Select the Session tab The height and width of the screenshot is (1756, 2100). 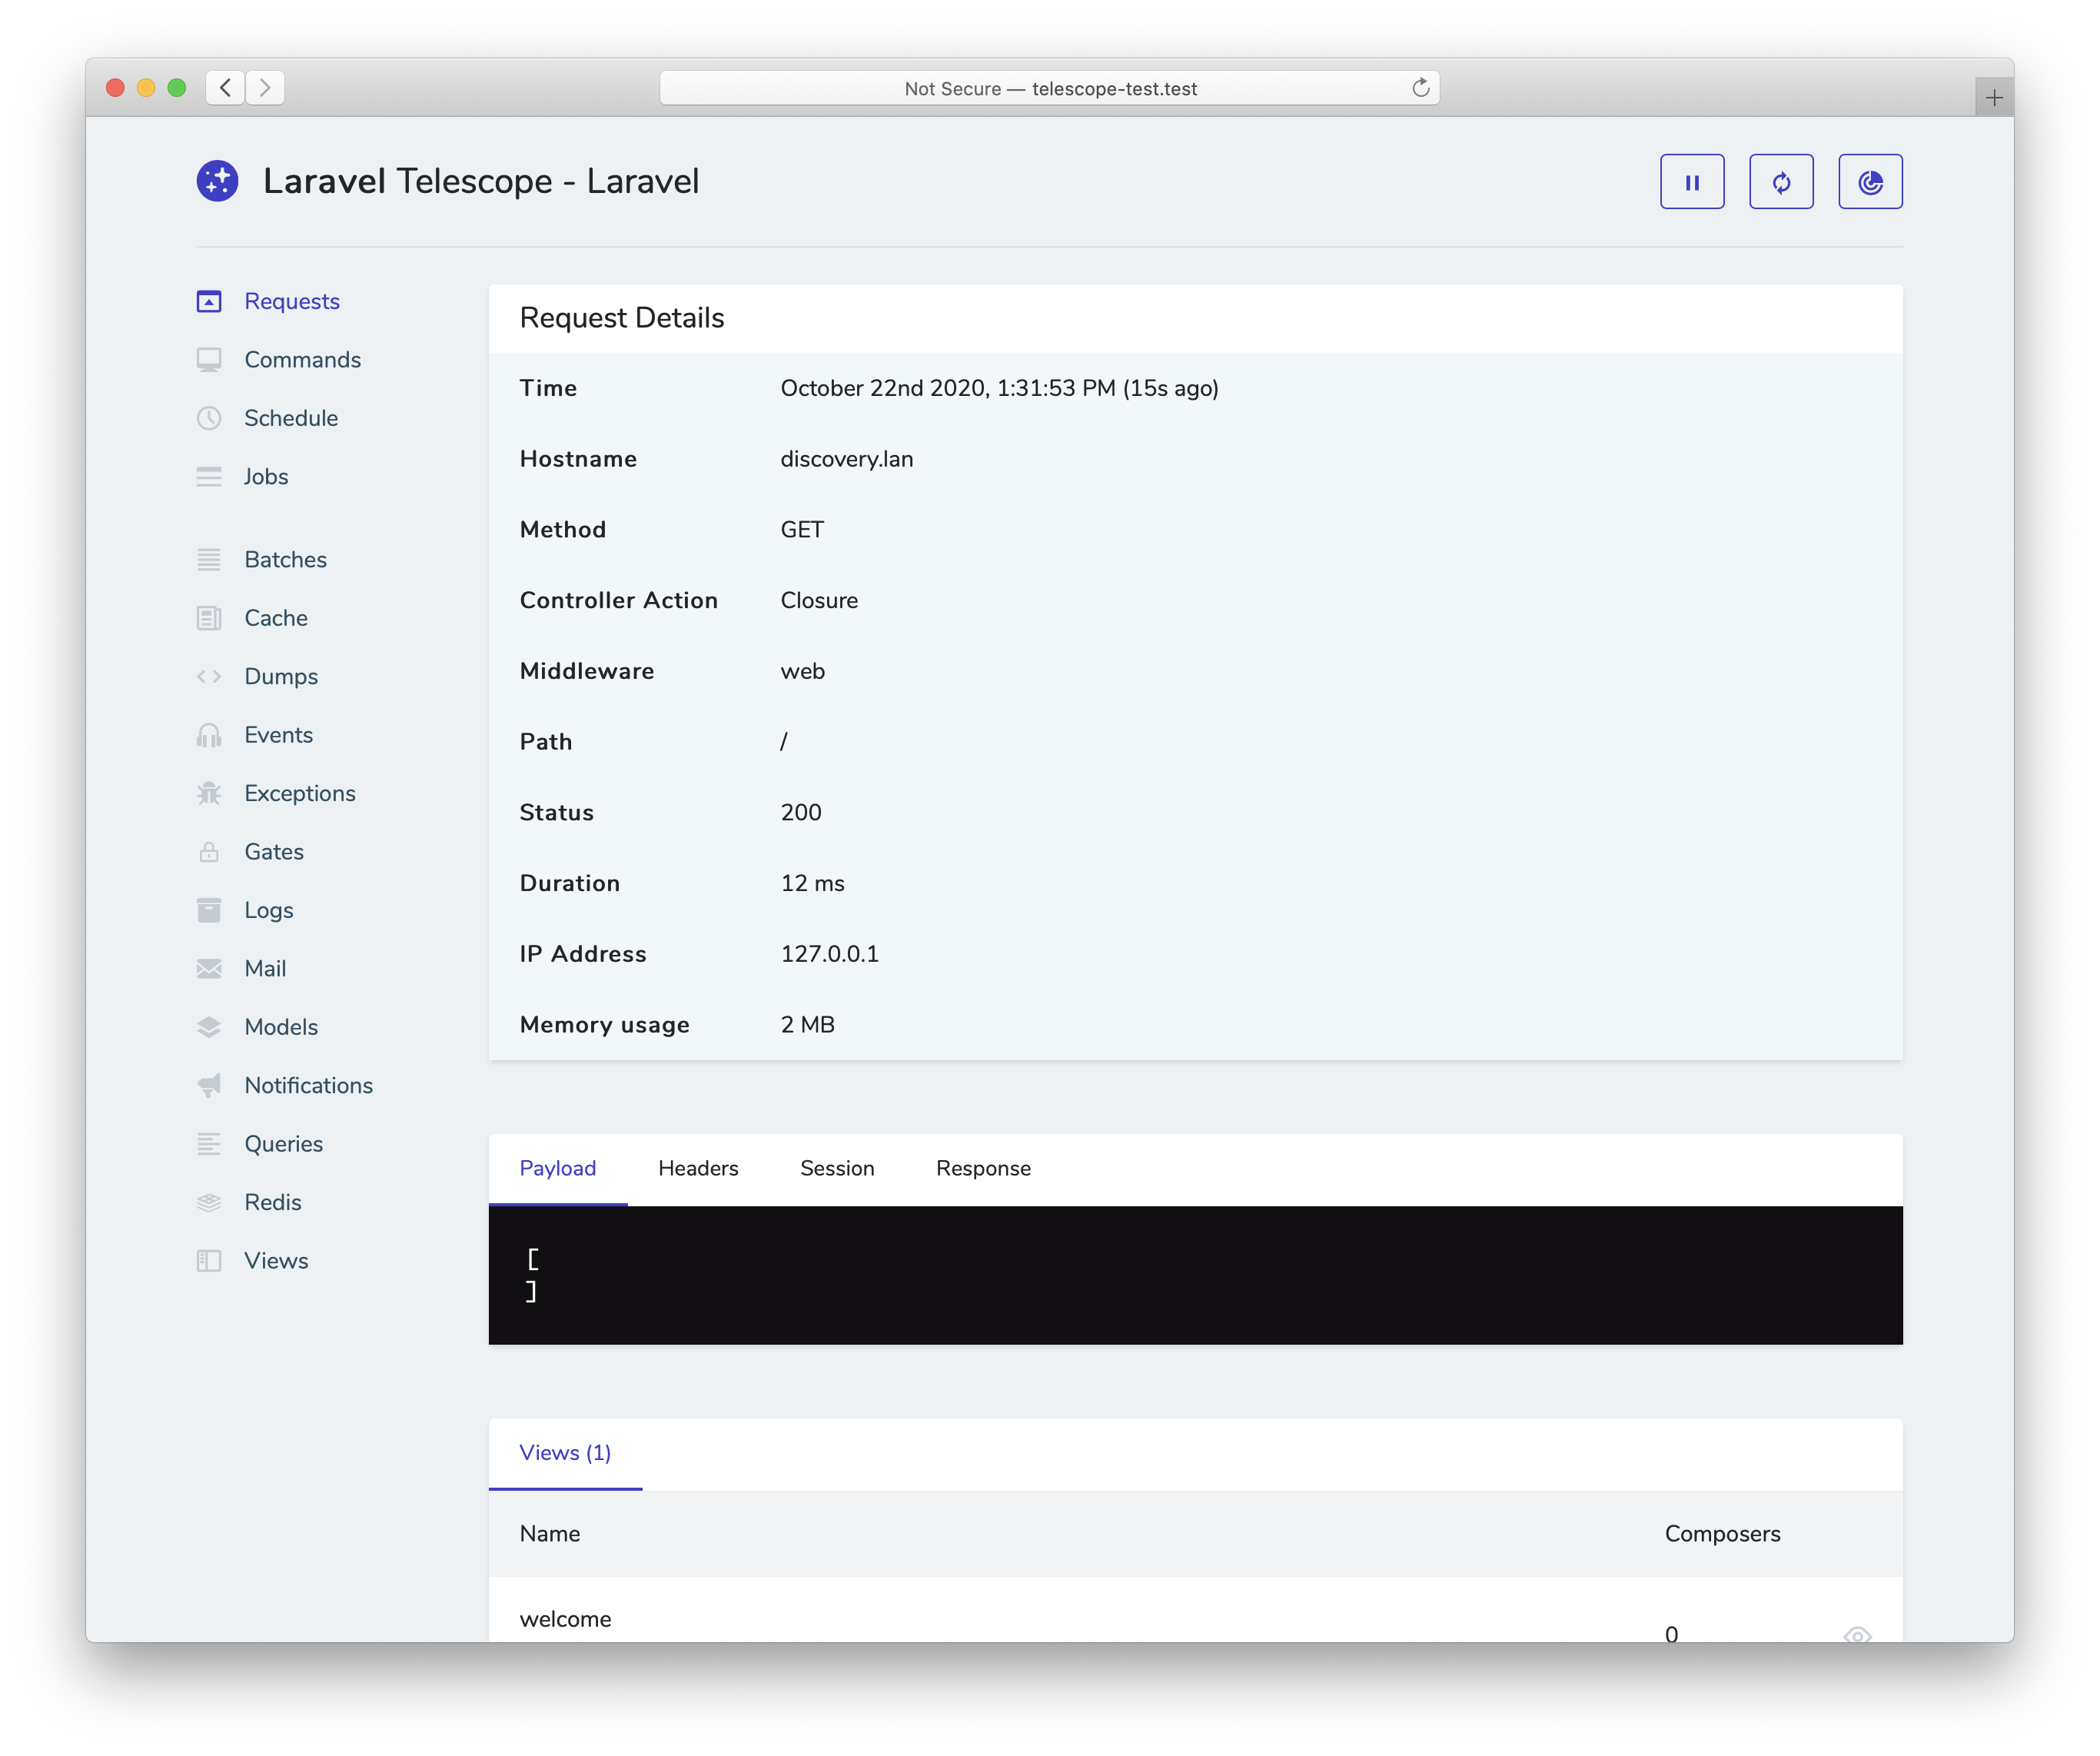coord(837,1168)
